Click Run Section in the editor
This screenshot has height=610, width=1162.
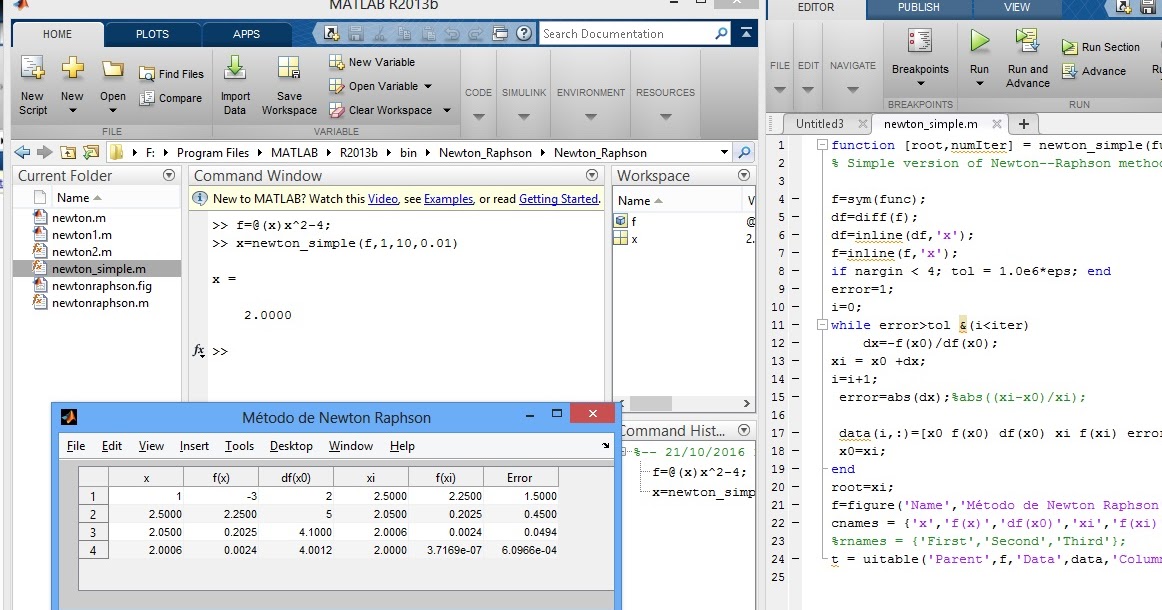point(1100,47)
